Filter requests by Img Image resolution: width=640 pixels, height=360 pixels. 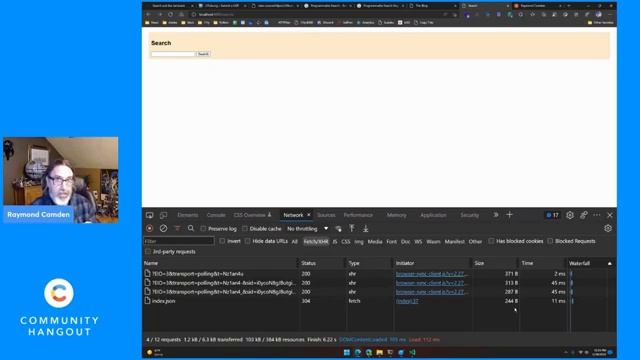359,242
